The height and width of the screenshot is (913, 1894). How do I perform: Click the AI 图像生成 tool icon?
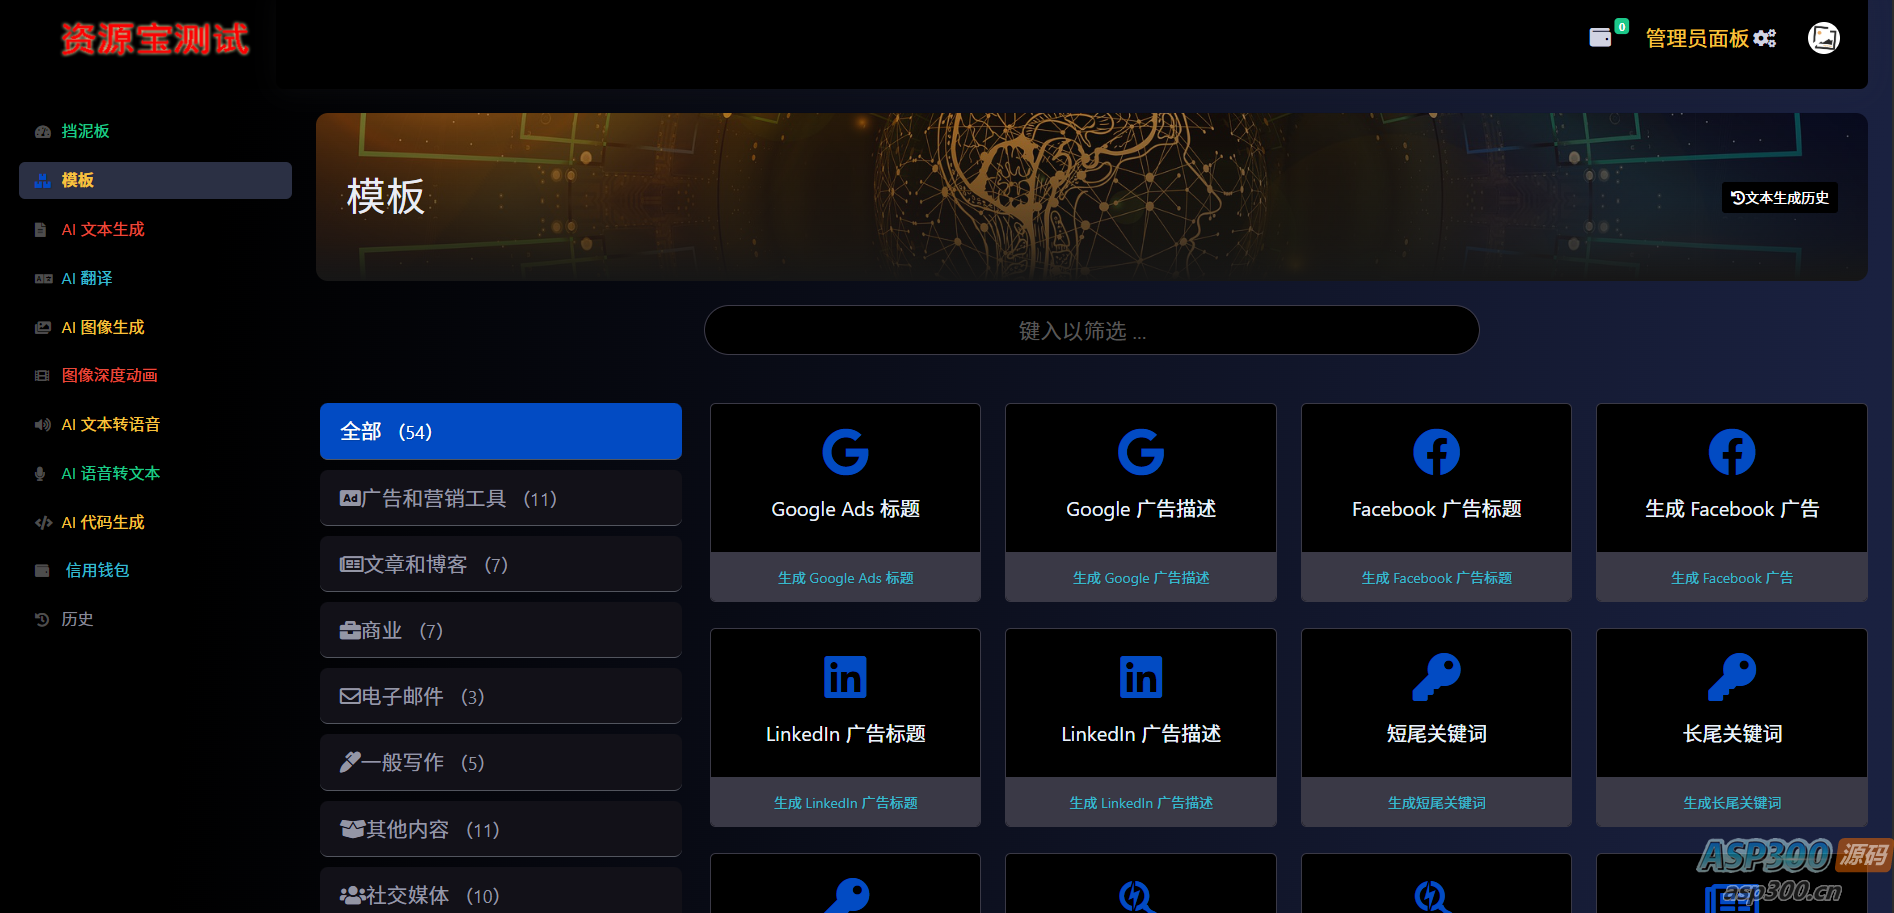tap(42, 327)
